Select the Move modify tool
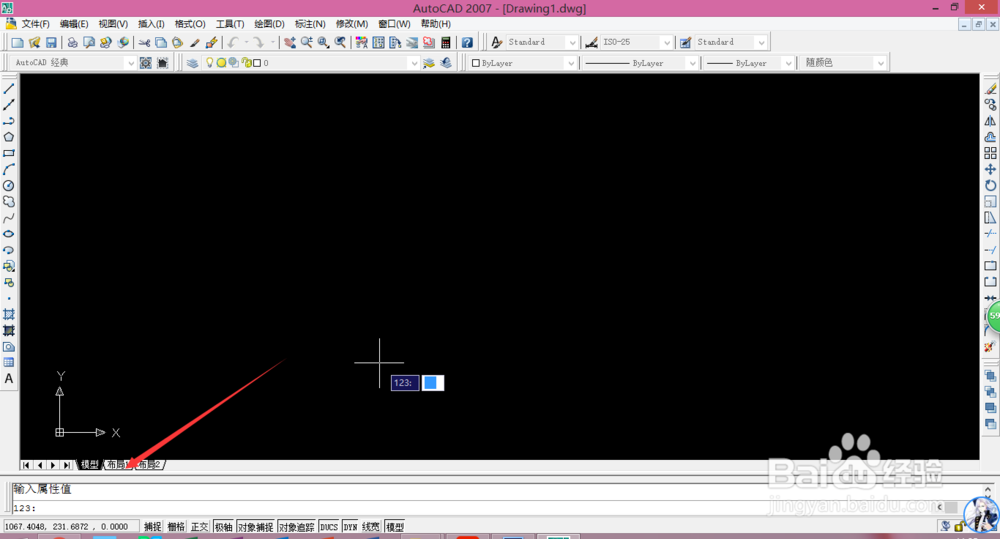This screenshot has height=539, width=1000. point(990,169)
